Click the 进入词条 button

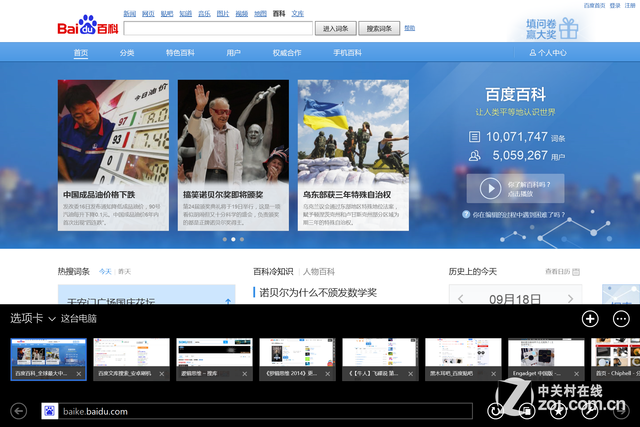[336, 29]
